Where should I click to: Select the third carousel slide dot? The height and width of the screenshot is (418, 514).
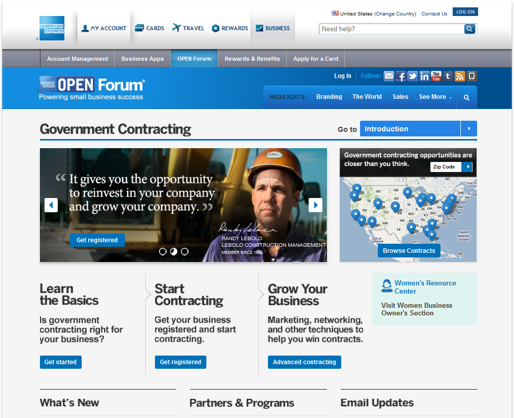[x=185, y=252]
